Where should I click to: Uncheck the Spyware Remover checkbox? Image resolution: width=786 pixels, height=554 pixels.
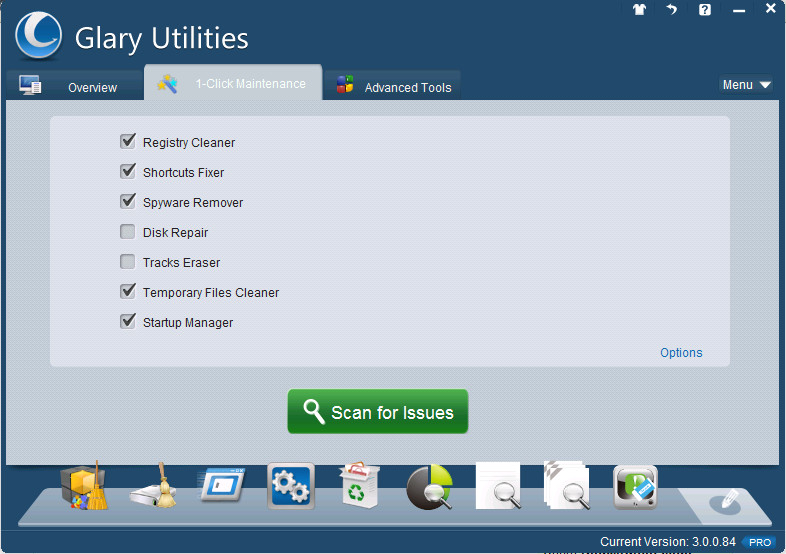pos(128,202)
